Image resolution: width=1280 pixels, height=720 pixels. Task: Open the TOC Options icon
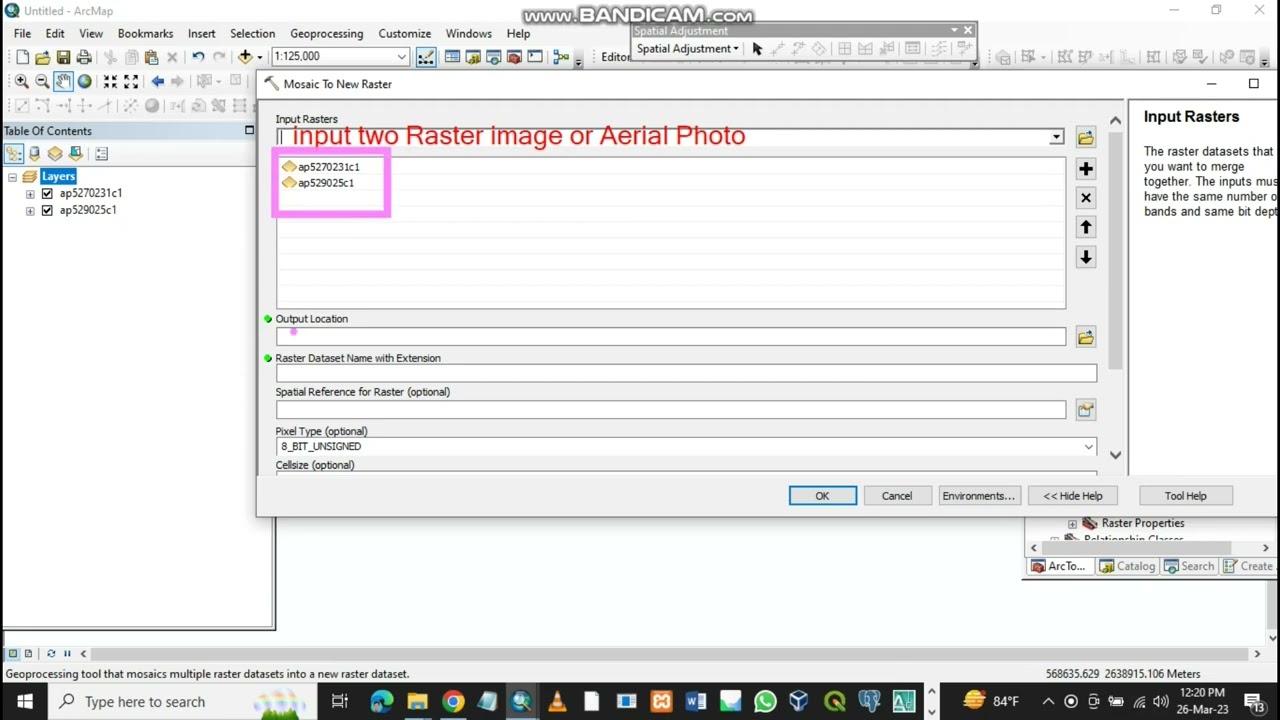tap(101, 154)
